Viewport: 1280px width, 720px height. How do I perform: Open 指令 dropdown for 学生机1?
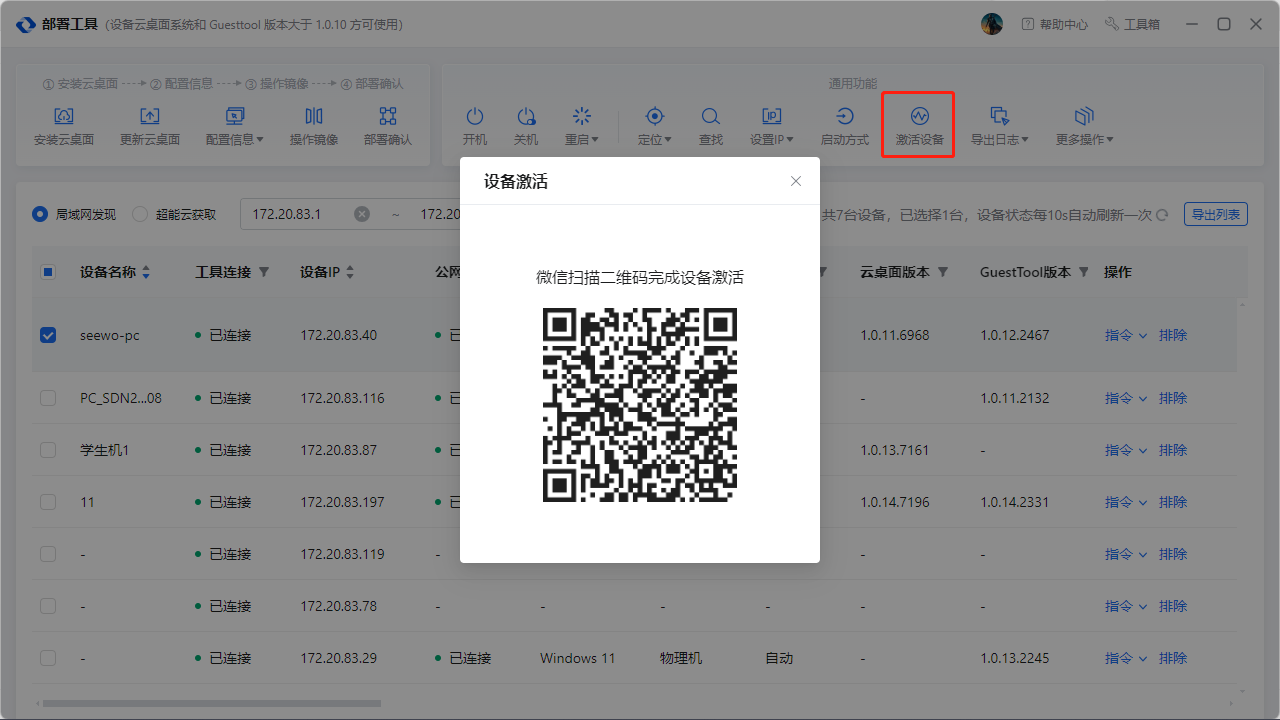tap(1126, 450)
